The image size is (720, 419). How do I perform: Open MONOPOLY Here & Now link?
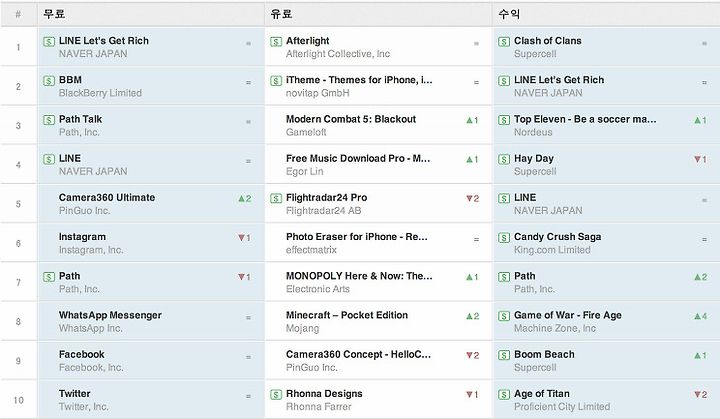pyautogui.click(x=359, y=276)
